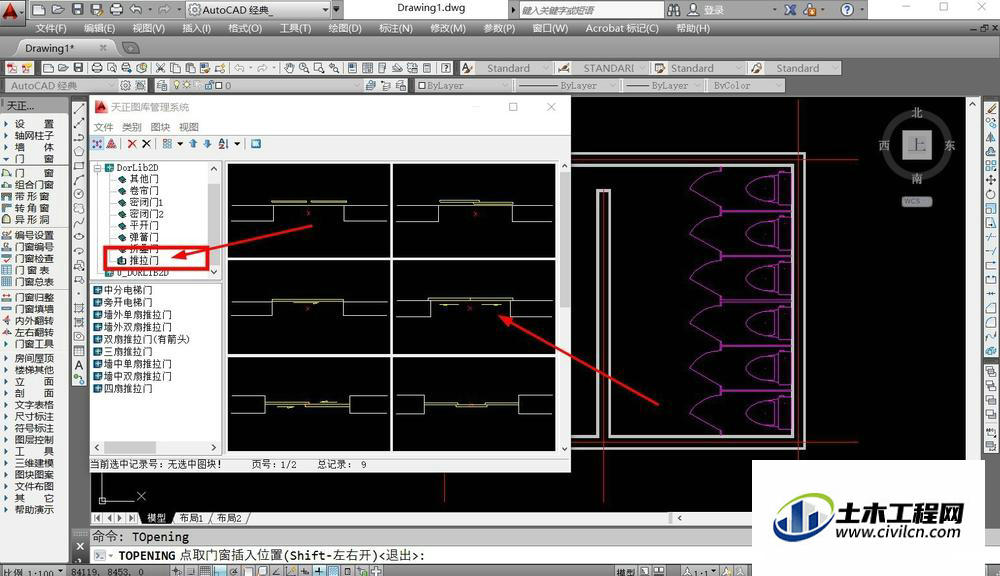1000x576 pixels.
Task: Open the Layer Properties Manager icon
Action: [x=162, y=85]
